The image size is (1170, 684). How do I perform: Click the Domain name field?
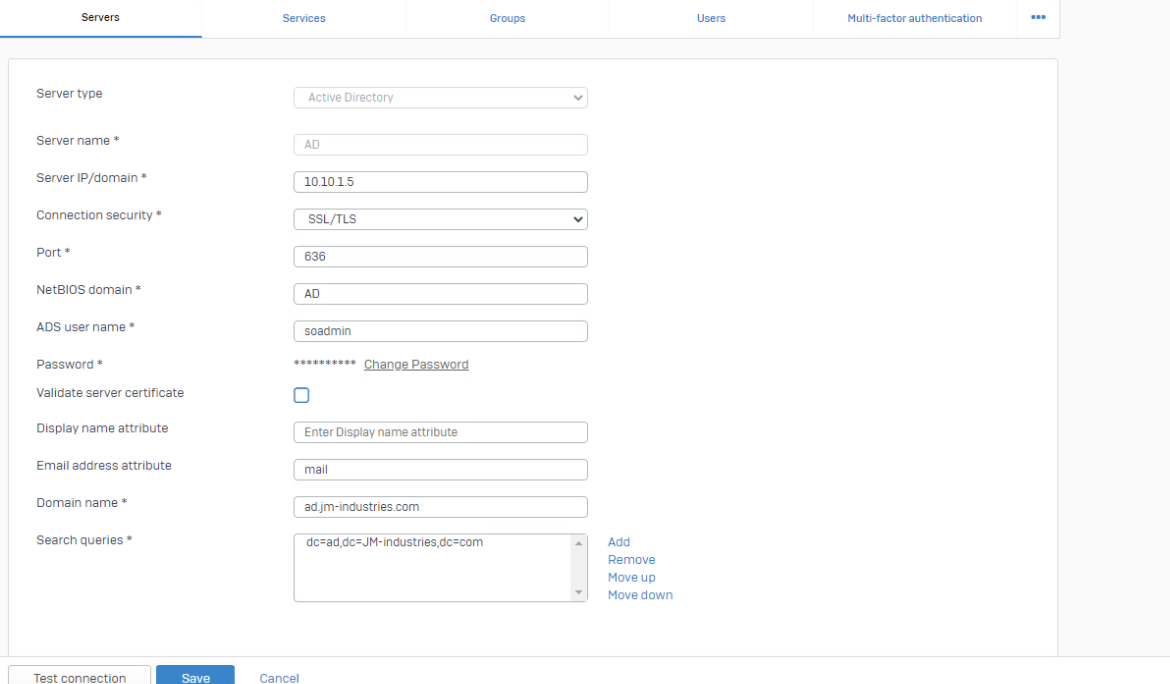coord(440,507)
